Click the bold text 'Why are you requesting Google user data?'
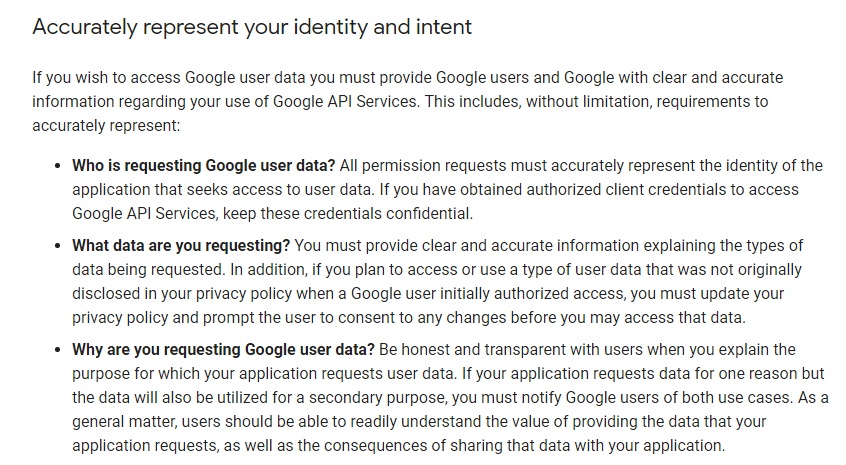The width and height of the screenshot is (846, 465). click(223, 350)
